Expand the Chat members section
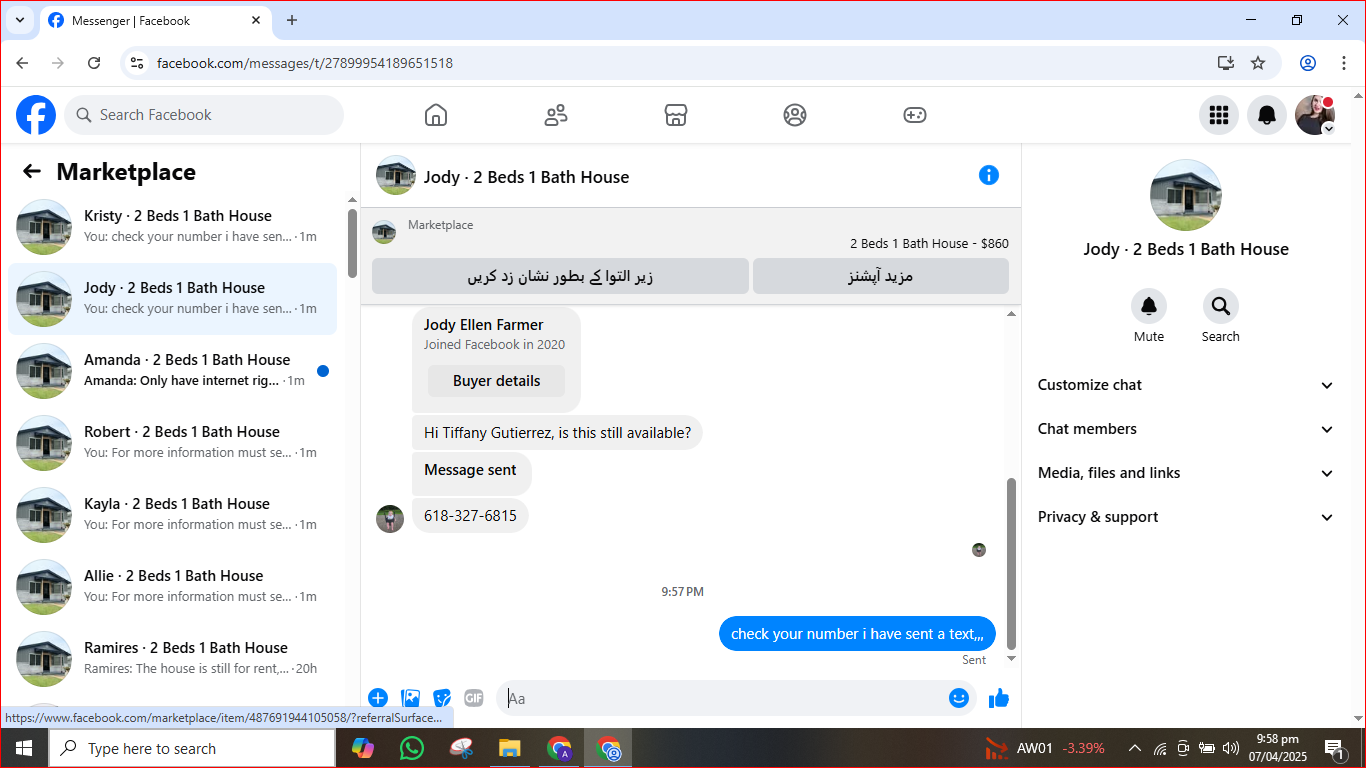 click(x=1186, y=429)
